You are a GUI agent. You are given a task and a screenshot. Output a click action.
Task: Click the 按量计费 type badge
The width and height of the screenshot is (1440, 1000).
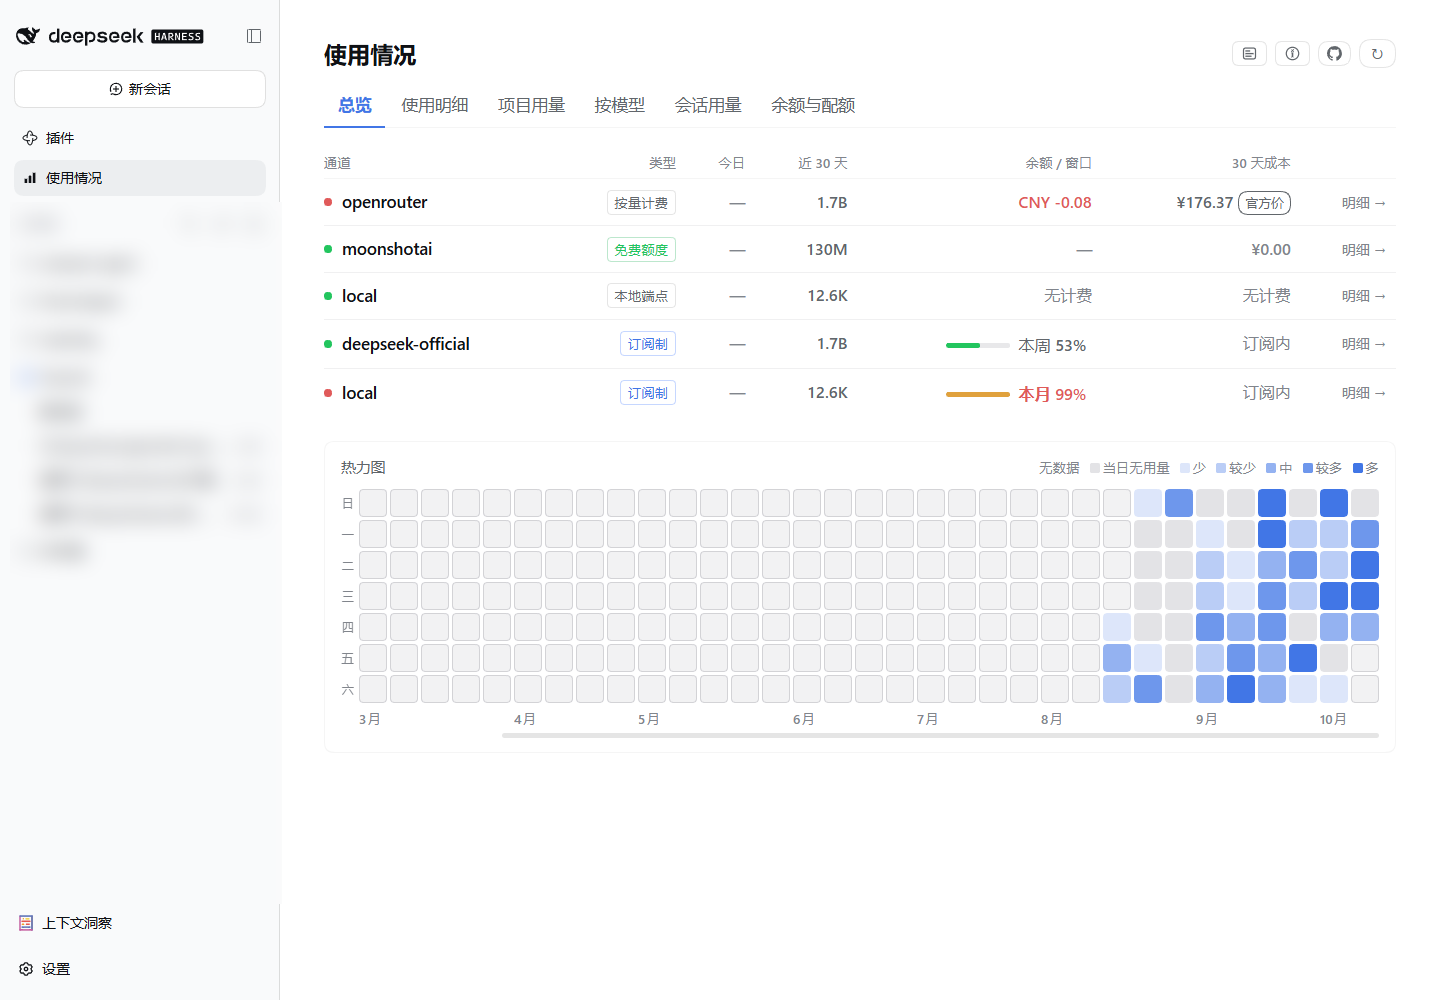641,203
